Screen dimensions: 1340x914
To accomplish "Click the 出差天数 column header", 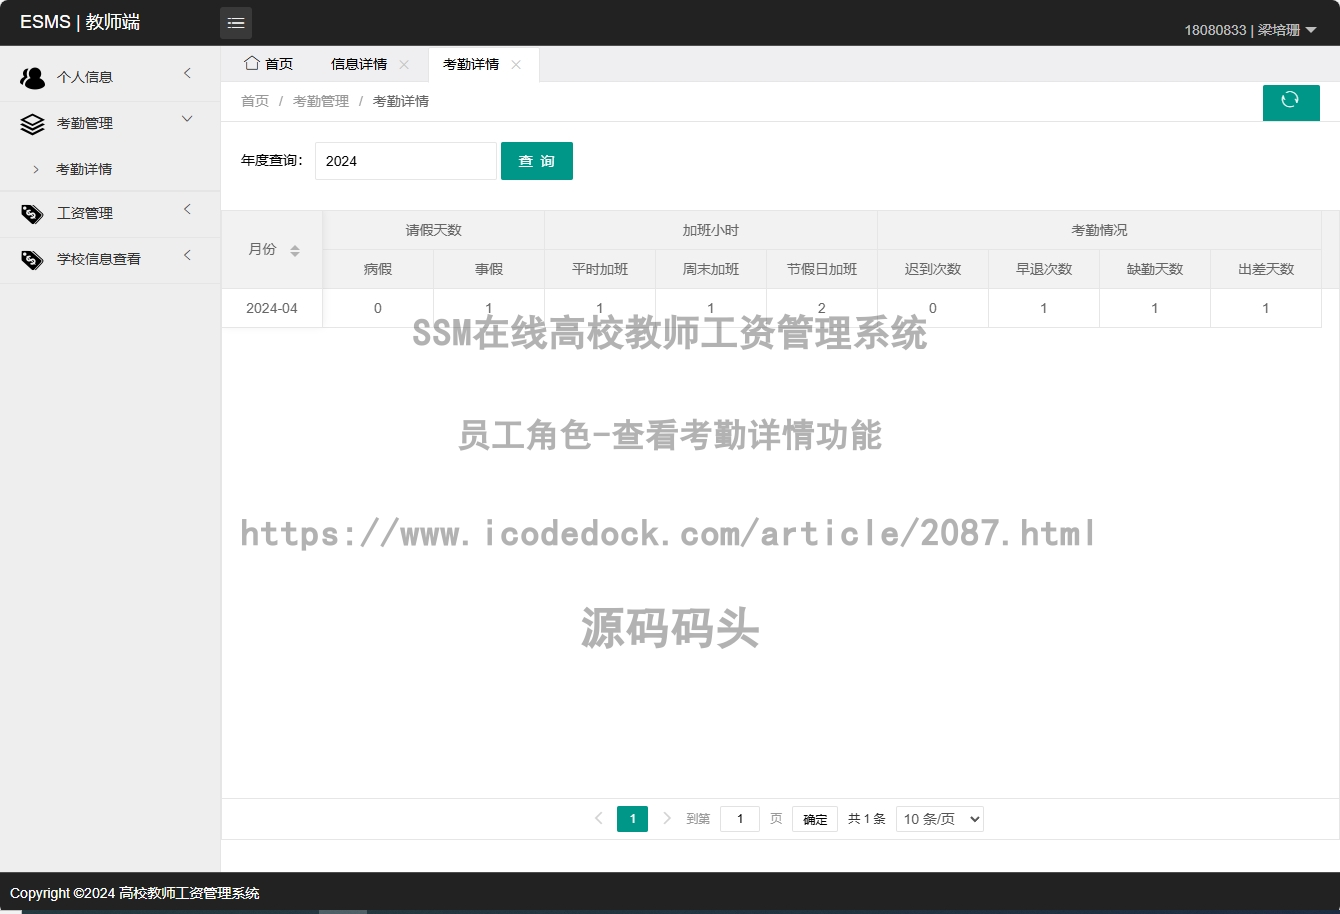I will [x=1266, y=269].
